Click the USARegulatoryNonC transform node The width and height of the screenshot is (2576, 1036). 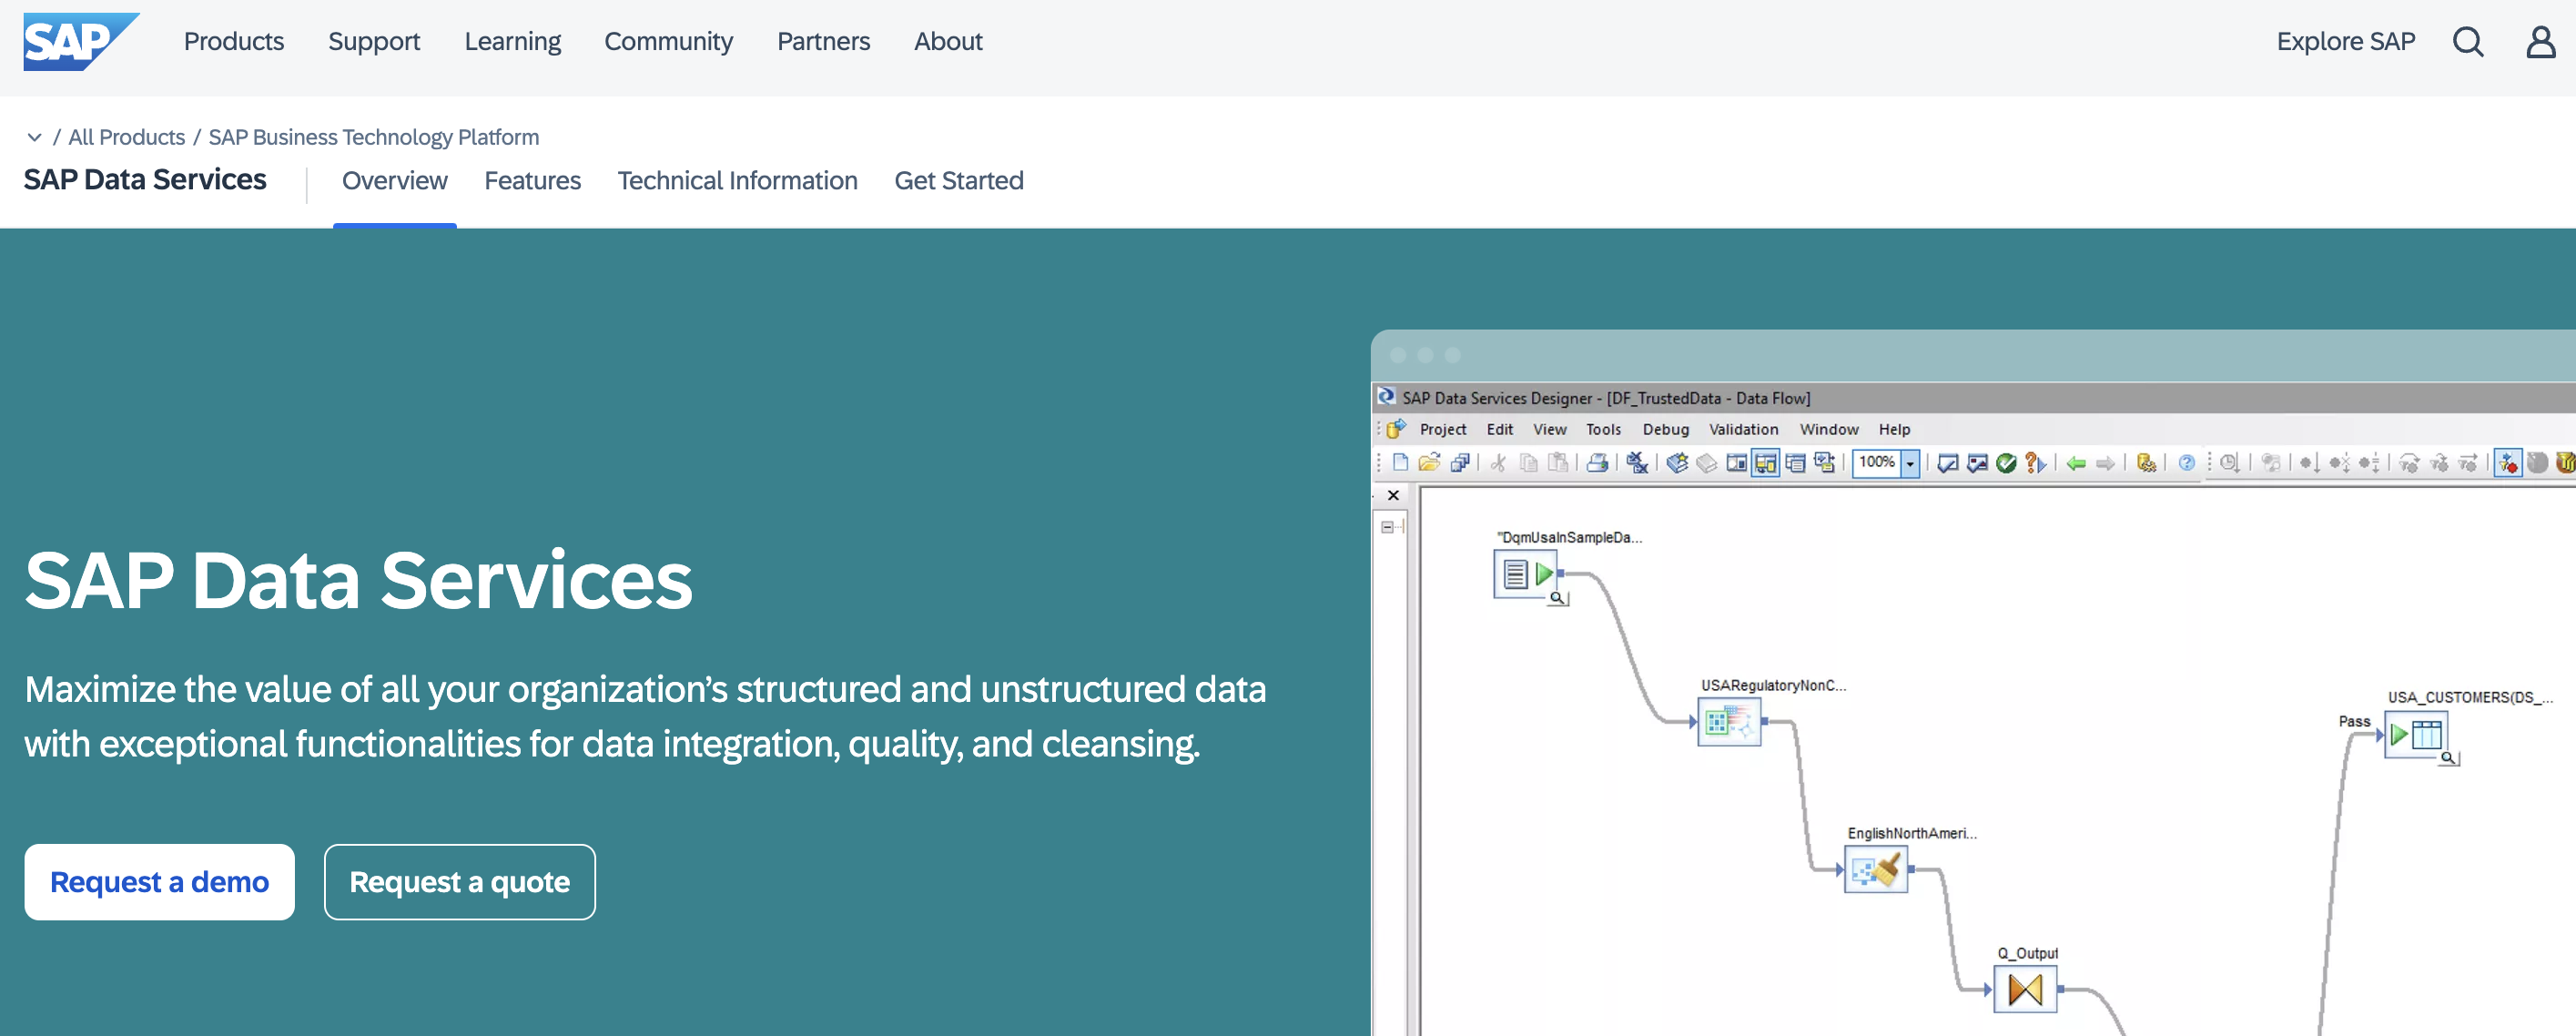(1729, 722)
